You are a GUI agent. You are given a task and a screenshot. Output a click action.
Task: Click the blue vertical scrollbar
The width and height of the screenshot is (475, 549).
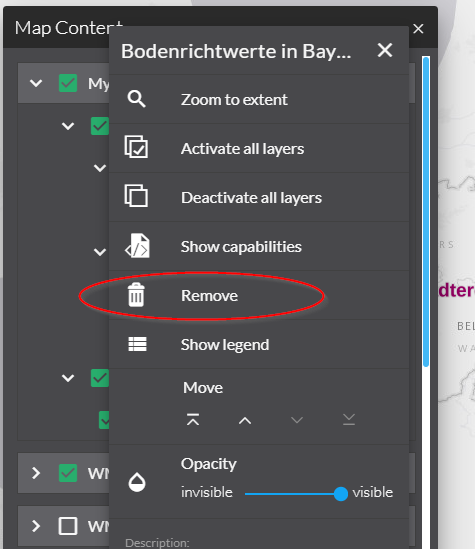pos(426,212)
